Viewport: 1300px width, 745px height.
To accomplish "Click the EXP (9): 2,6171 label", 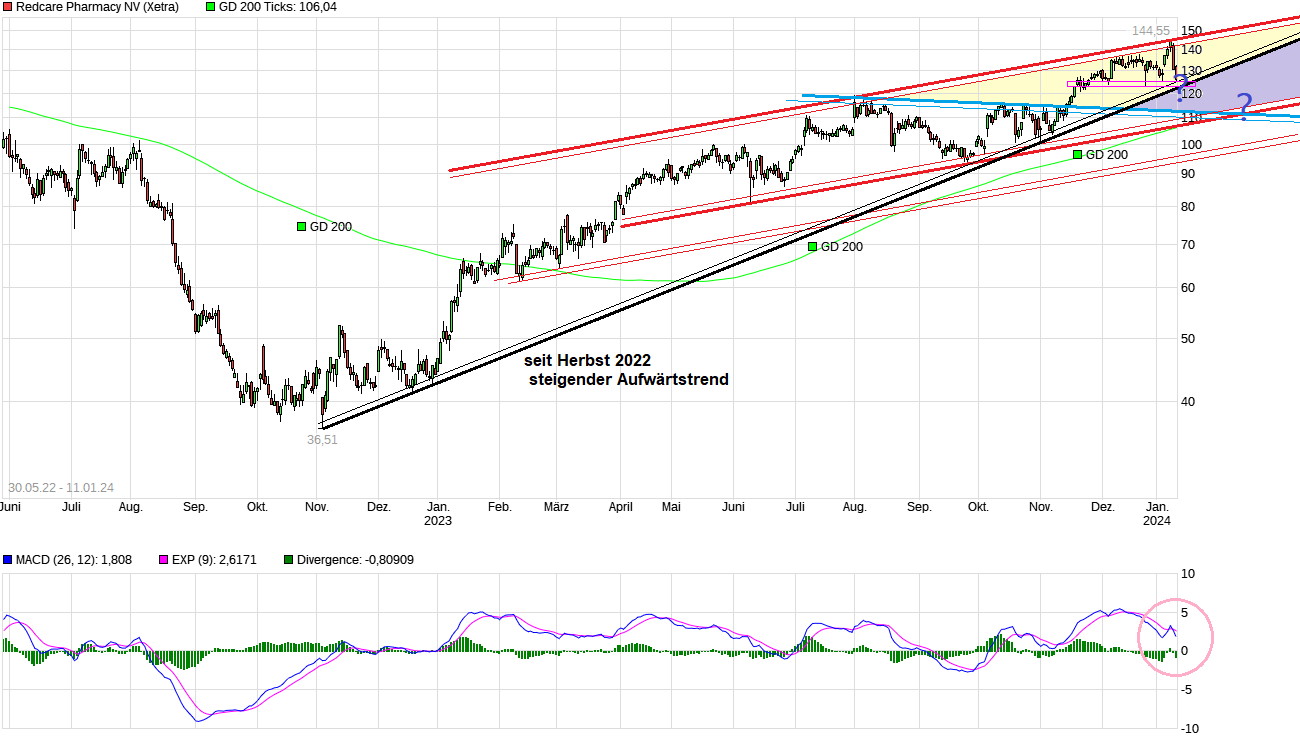I will pos(216,560).
